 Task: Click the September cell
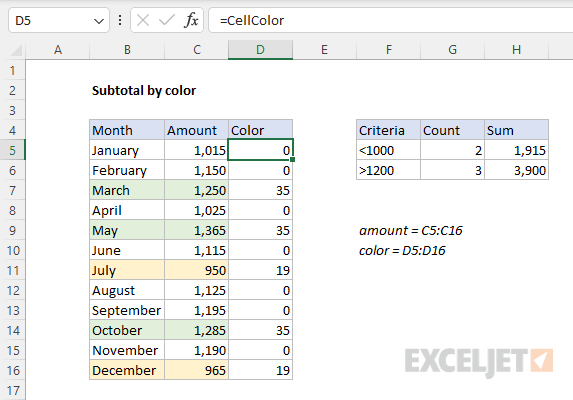[127, 311]
